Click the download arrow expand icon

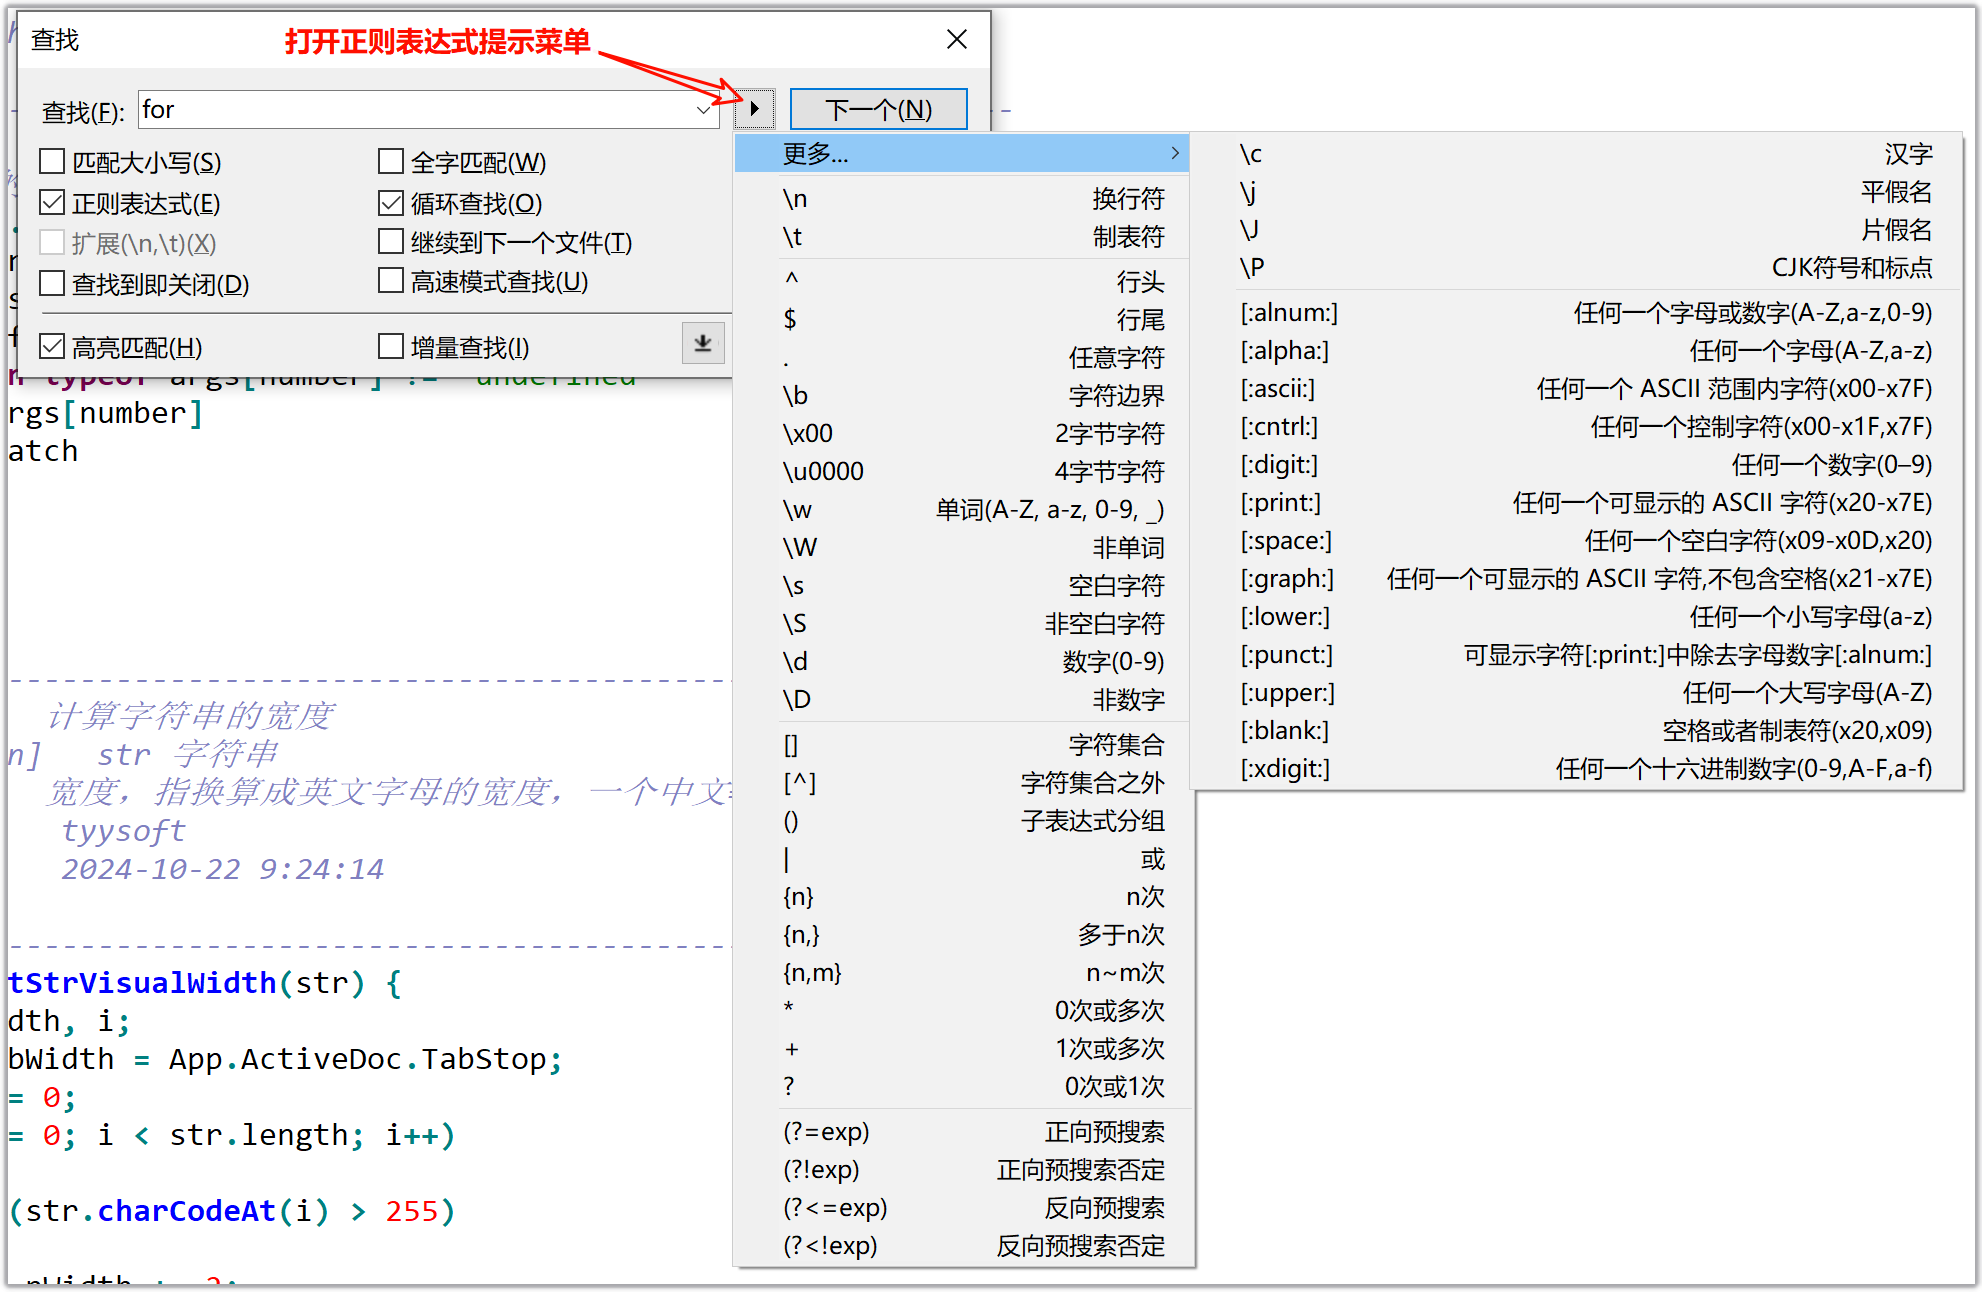tap(702, 344)
